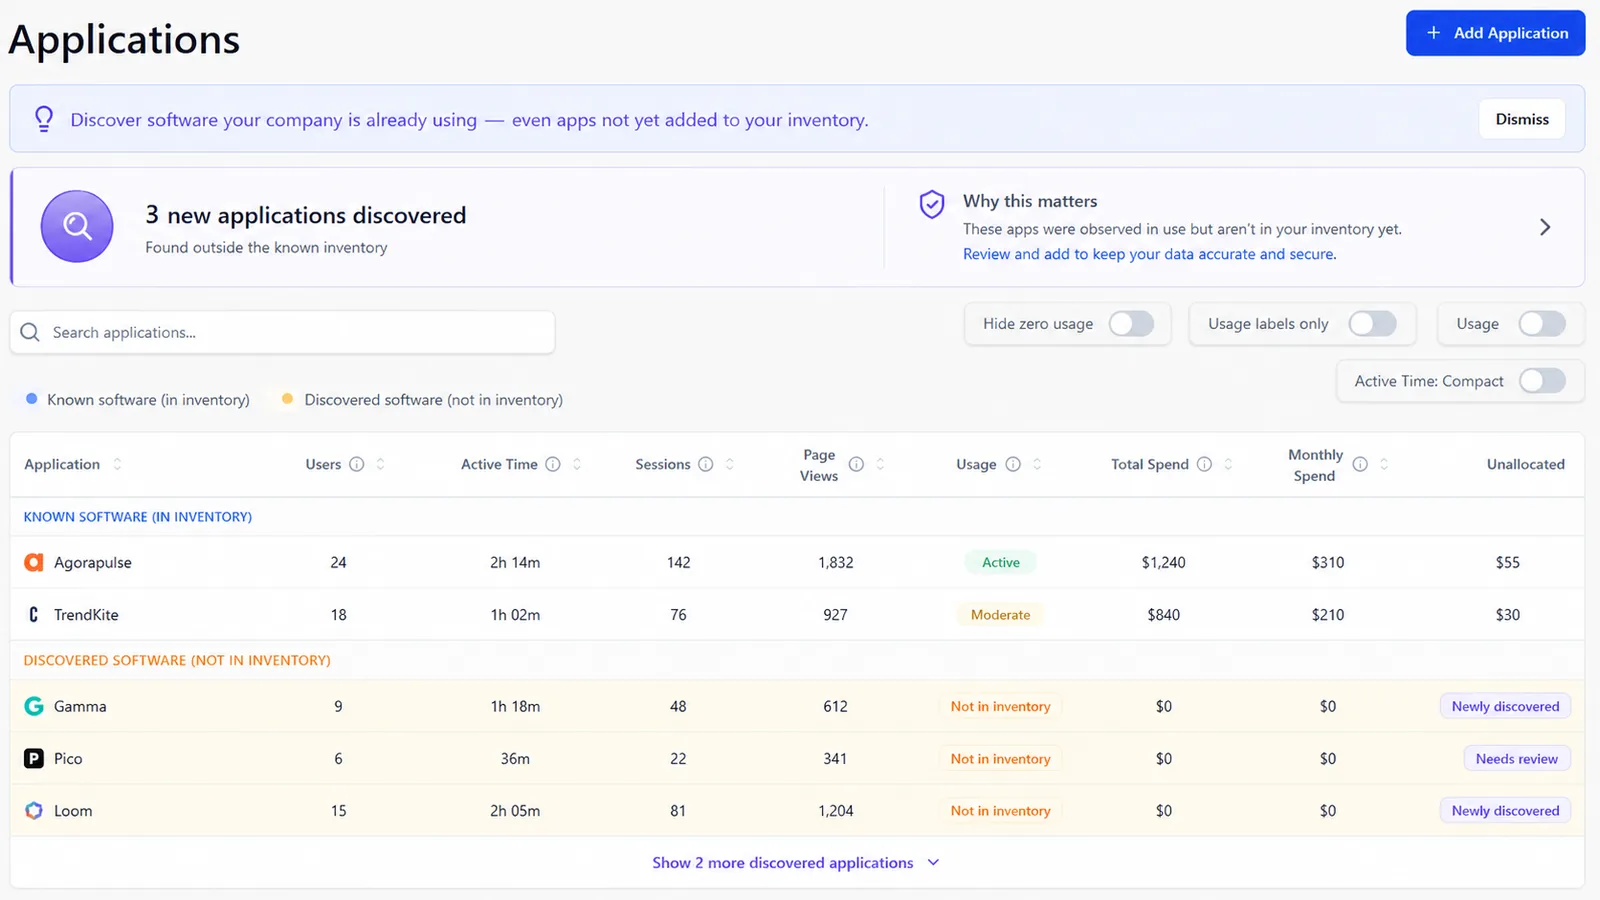Viewport: 1600px width, 900px height.
Task: Click the $310 monthly spend value
Action: coord(1327,562)
